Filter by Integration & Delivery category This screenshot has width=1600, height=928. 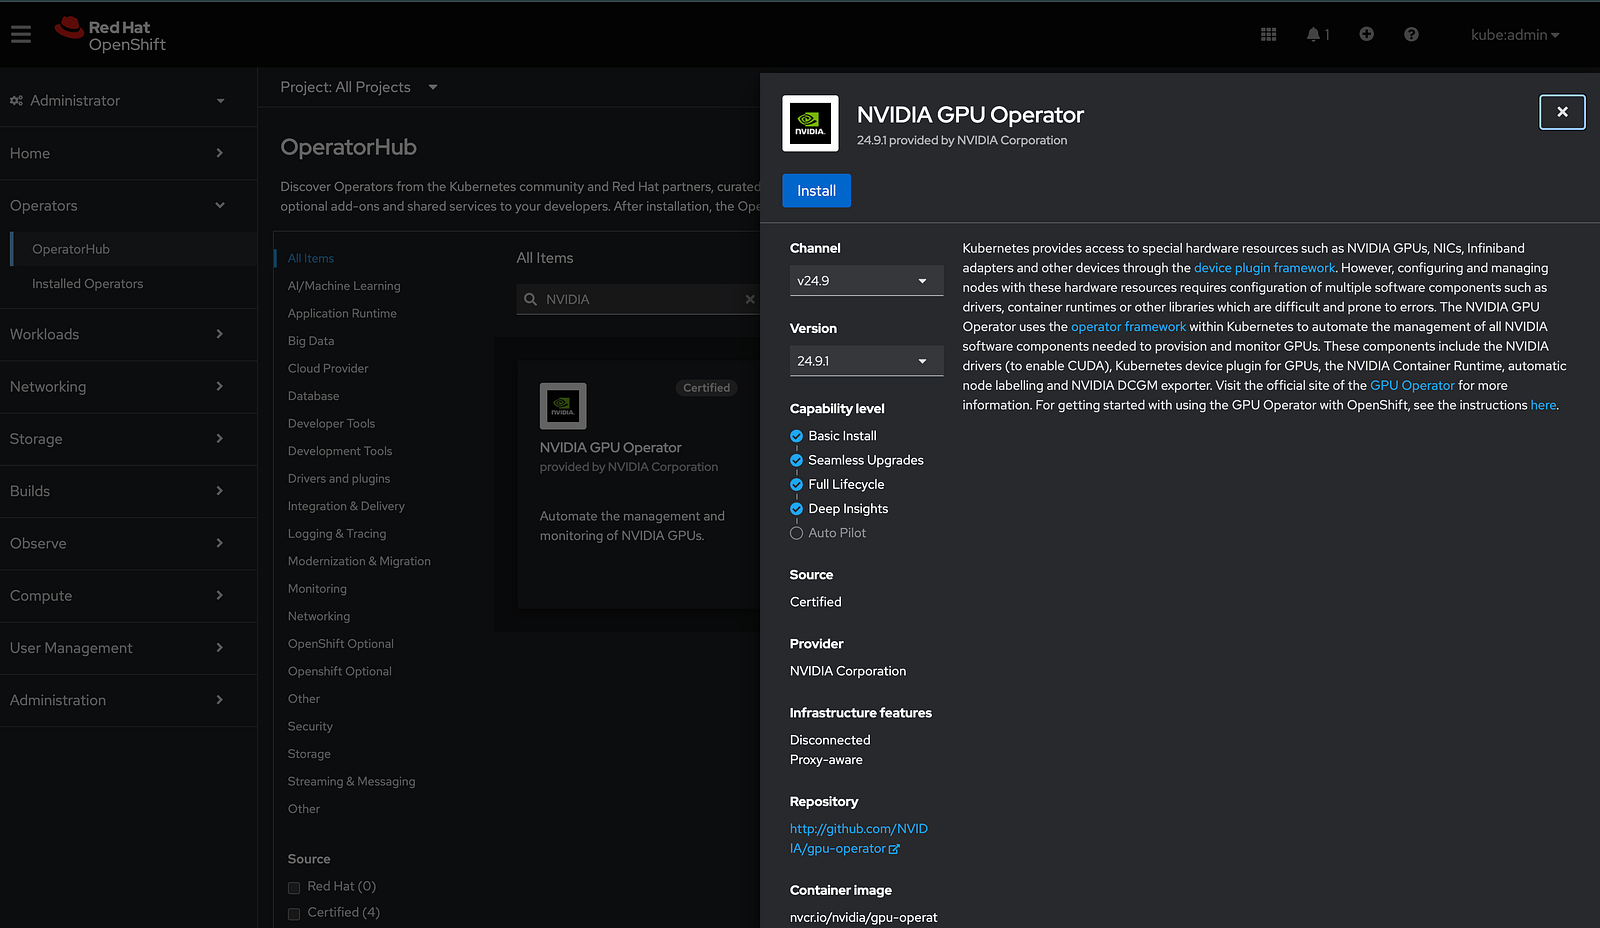[x=346, y=506]
